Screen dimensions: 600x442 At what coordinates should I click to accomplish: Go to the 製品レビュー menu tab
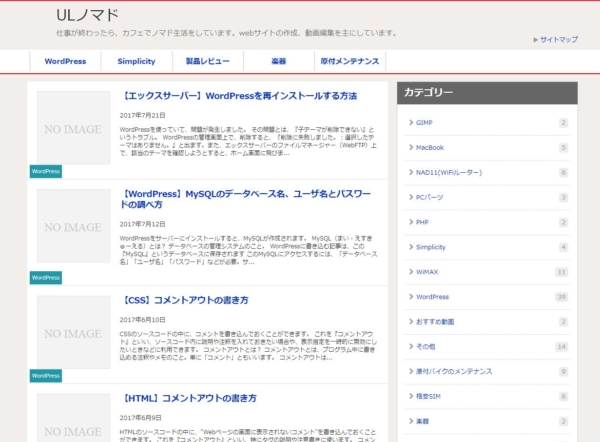pyautogui.click(x=207, y=62)
